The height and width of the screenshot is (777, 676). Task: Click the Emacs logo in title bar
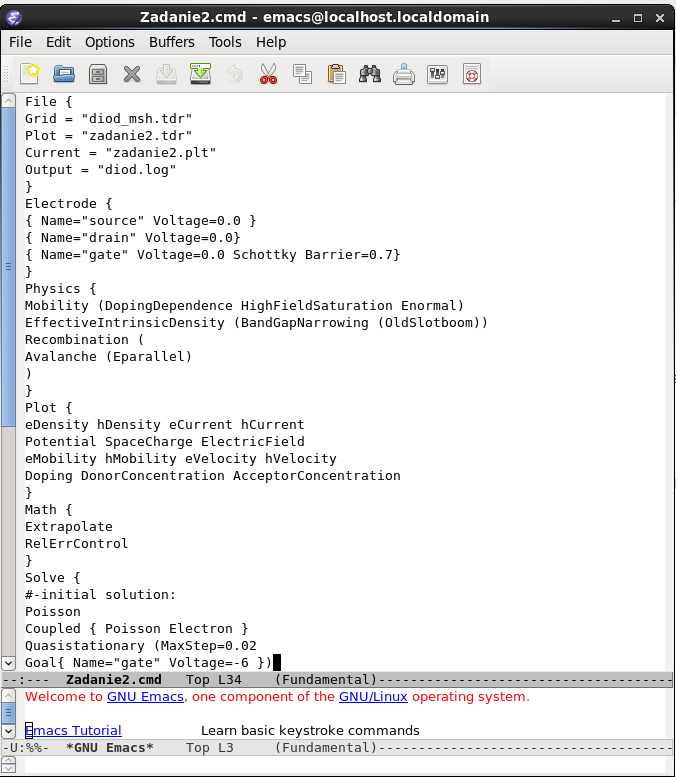(x=14, y=18)
